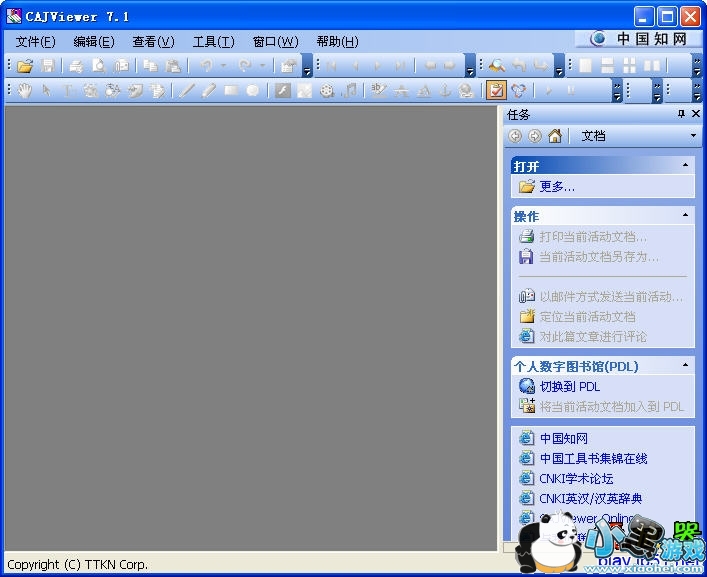
Task: Collapse the 个人数字图书馆(PDL) section
Action: [685, 365]
